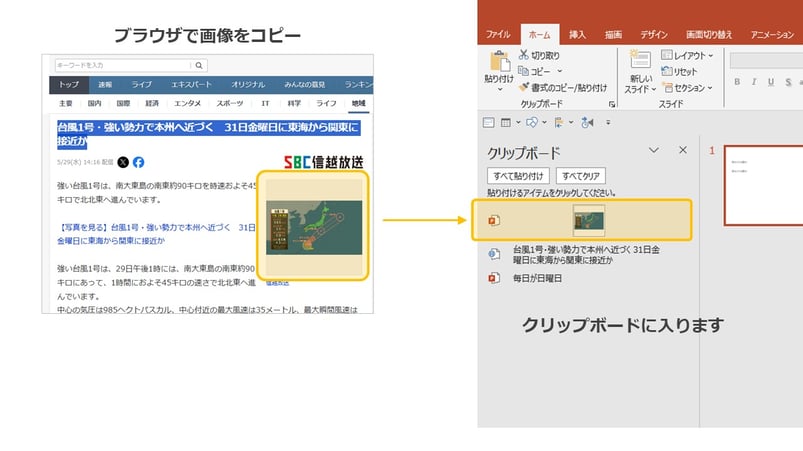Click the shapes icon in Quick Access bar
The height and width of the screenshot is (451, 803).
tap(532, 122)
